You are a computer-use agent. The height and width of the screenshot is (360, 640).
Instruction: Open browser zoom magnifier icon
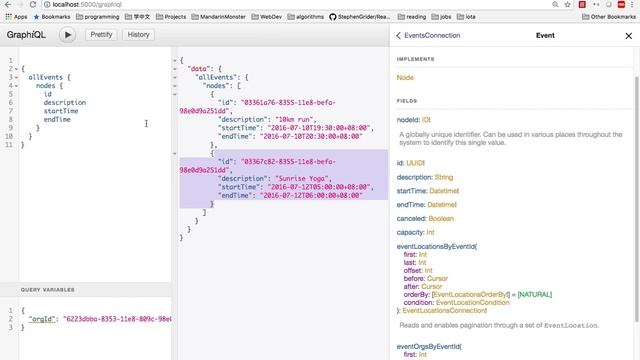pyautogui.click(x=555, y=4)
